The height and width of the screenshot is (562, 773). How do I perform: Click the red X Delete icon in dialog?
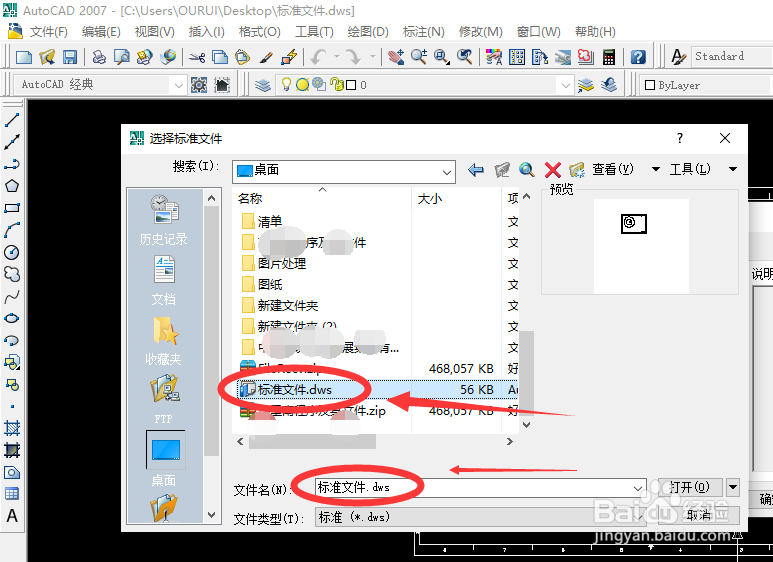point(553,170)
